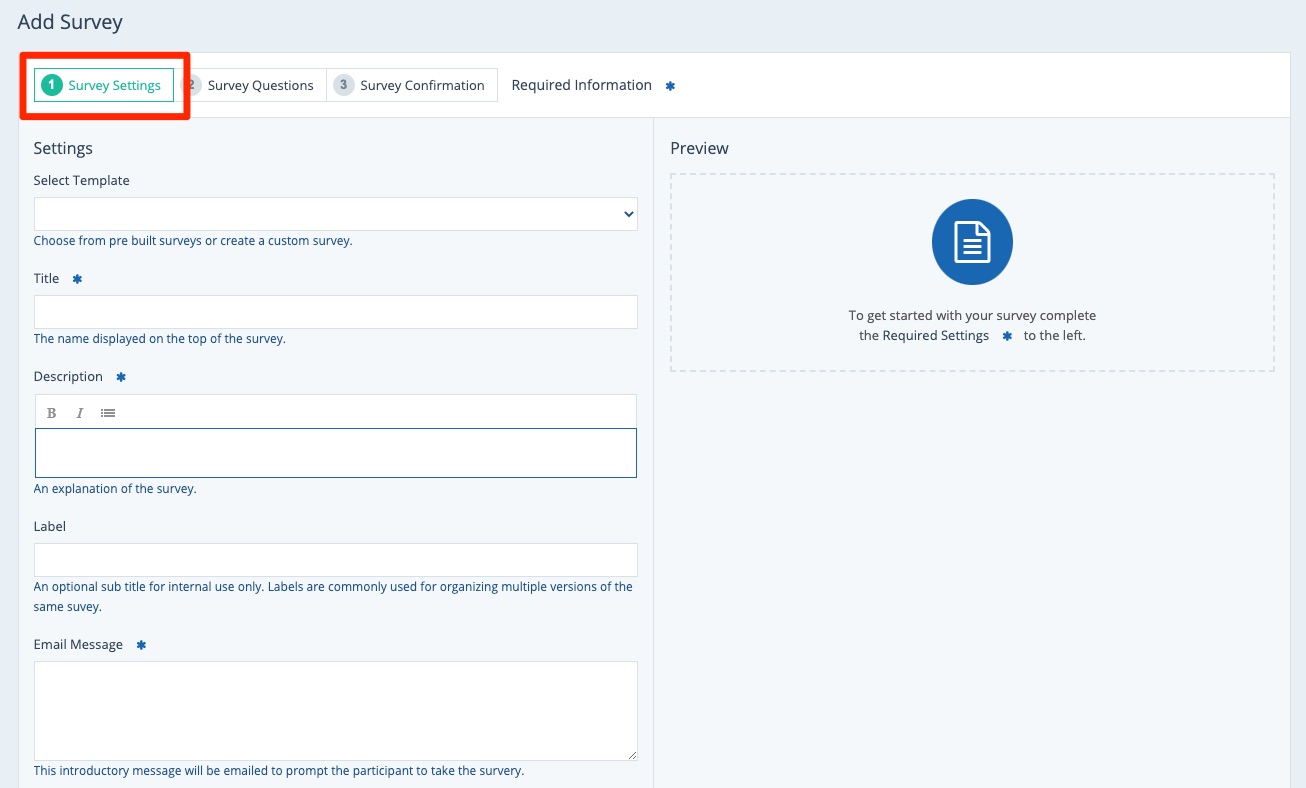1306x788 pixels.
Task: Click the step 3 number badge
Action: click(x=344, y=85)
